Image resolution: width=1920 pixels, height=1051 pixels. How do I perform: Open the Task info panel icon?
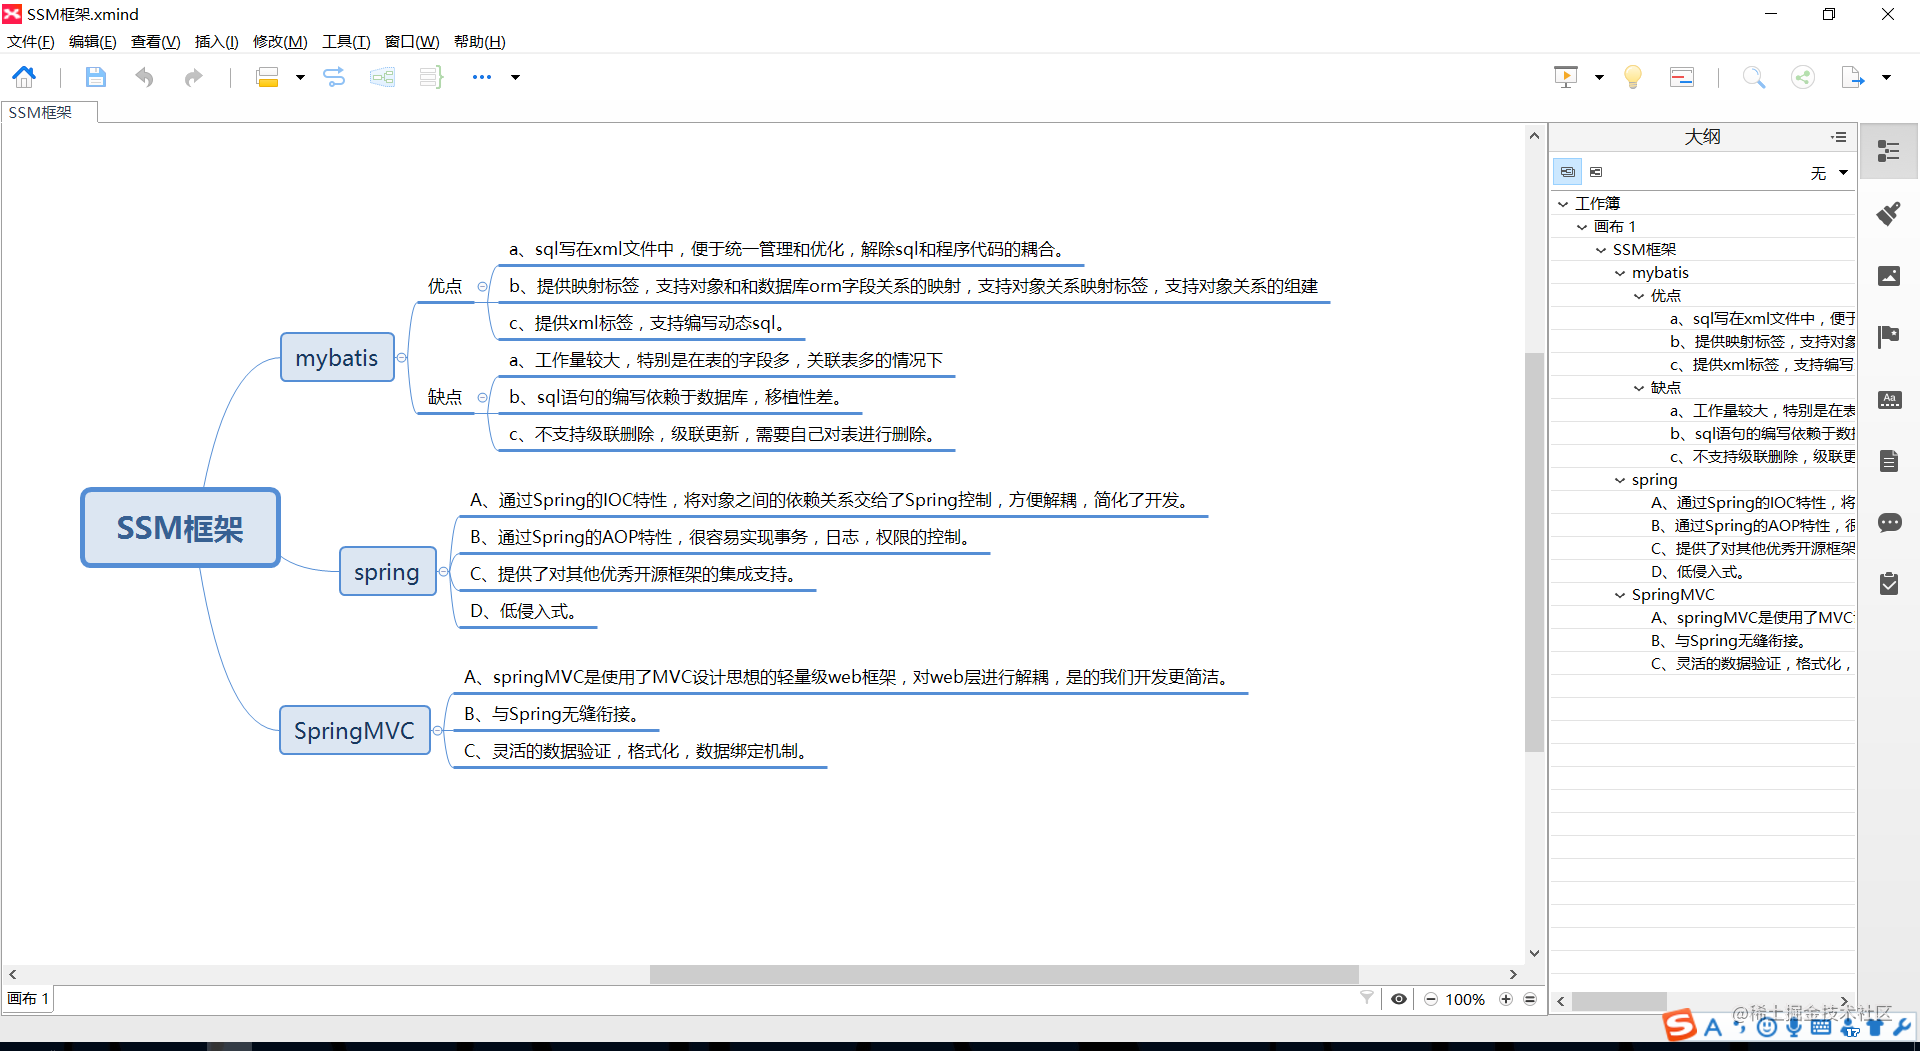click(x=1889, y=584)
